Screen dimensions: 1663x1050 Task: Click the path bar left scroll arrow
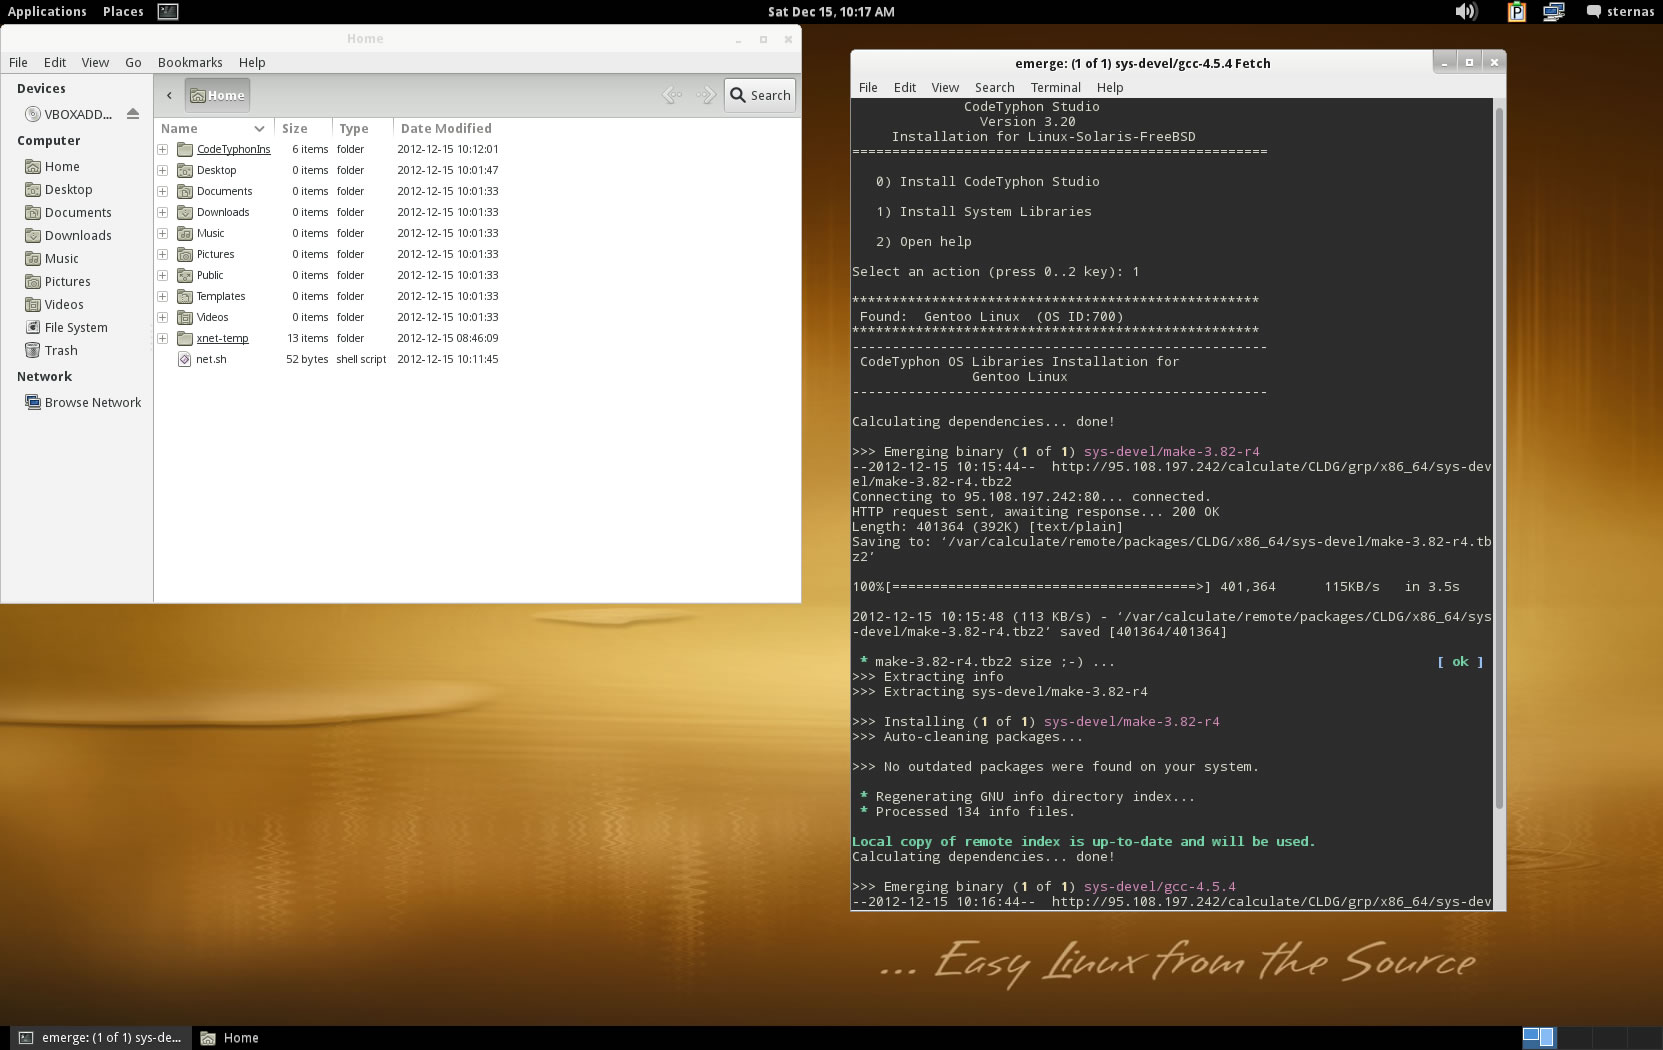point(169,95)
